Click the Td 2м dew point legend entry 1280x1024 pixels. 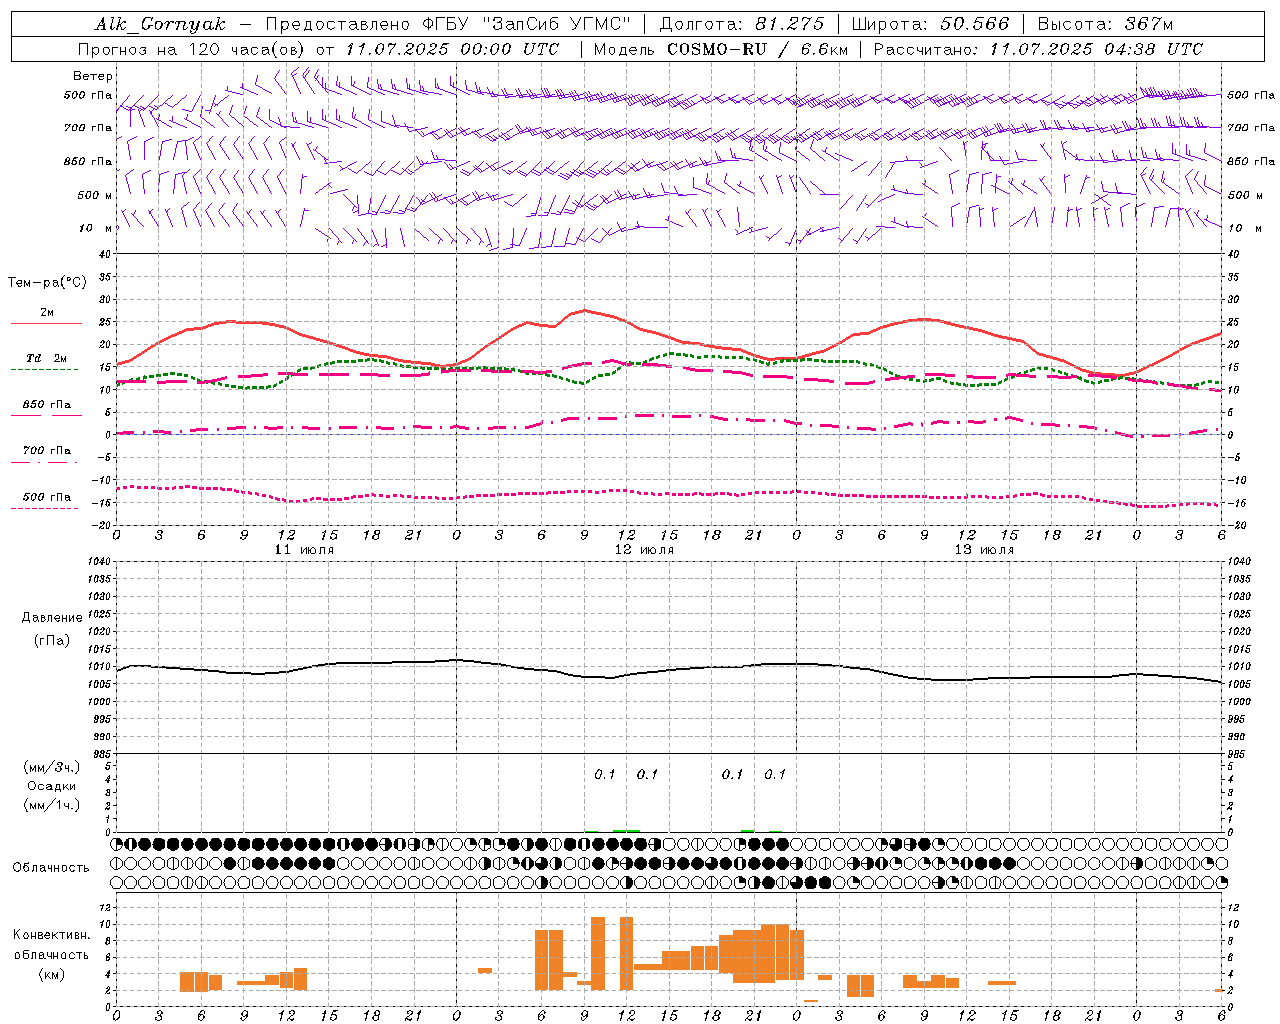click(47, 358)
